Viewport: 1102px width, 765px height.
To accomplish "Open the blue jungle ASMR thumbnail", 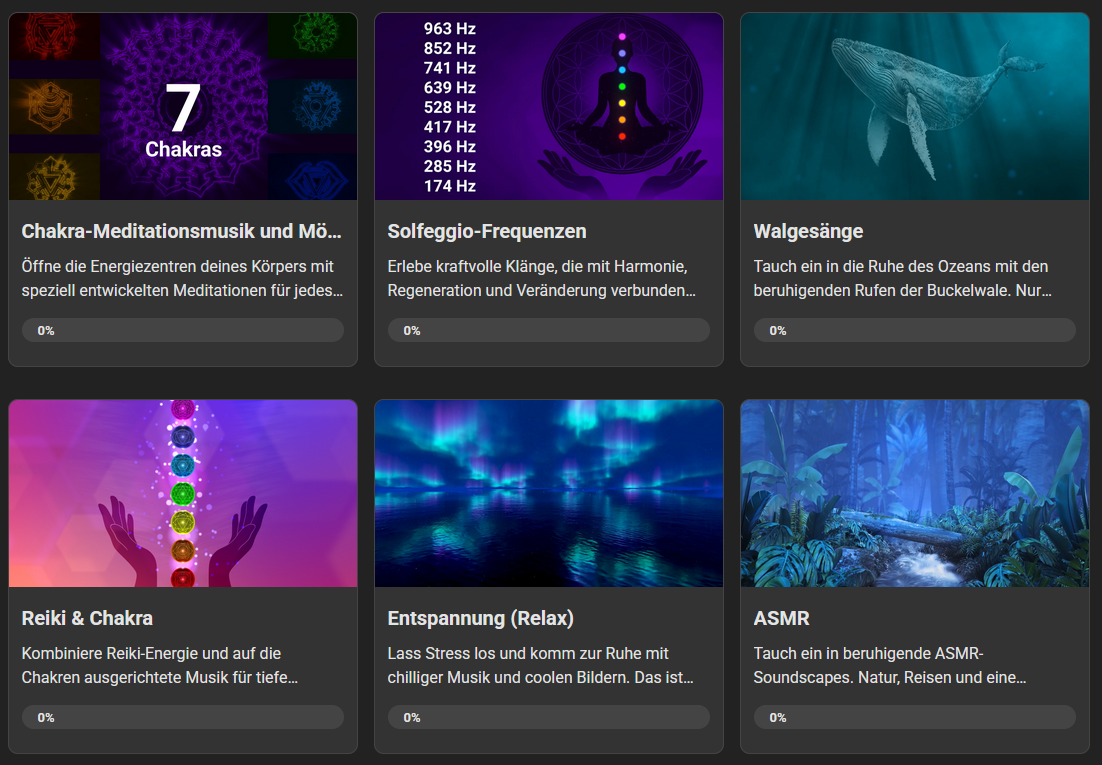I will point(915,493).
